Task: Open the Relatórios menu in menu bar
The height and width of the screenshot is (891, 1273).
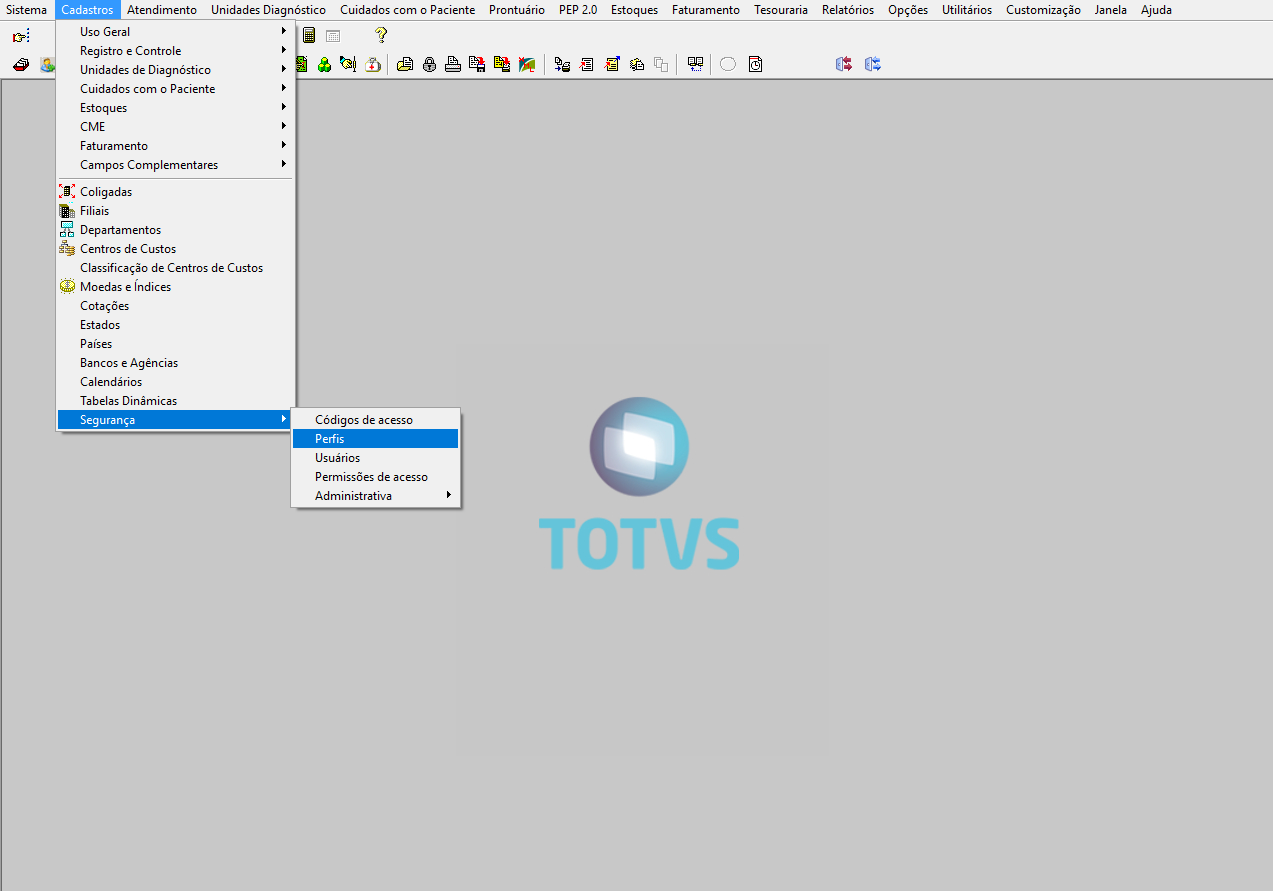Action: (x=848, y=10)
